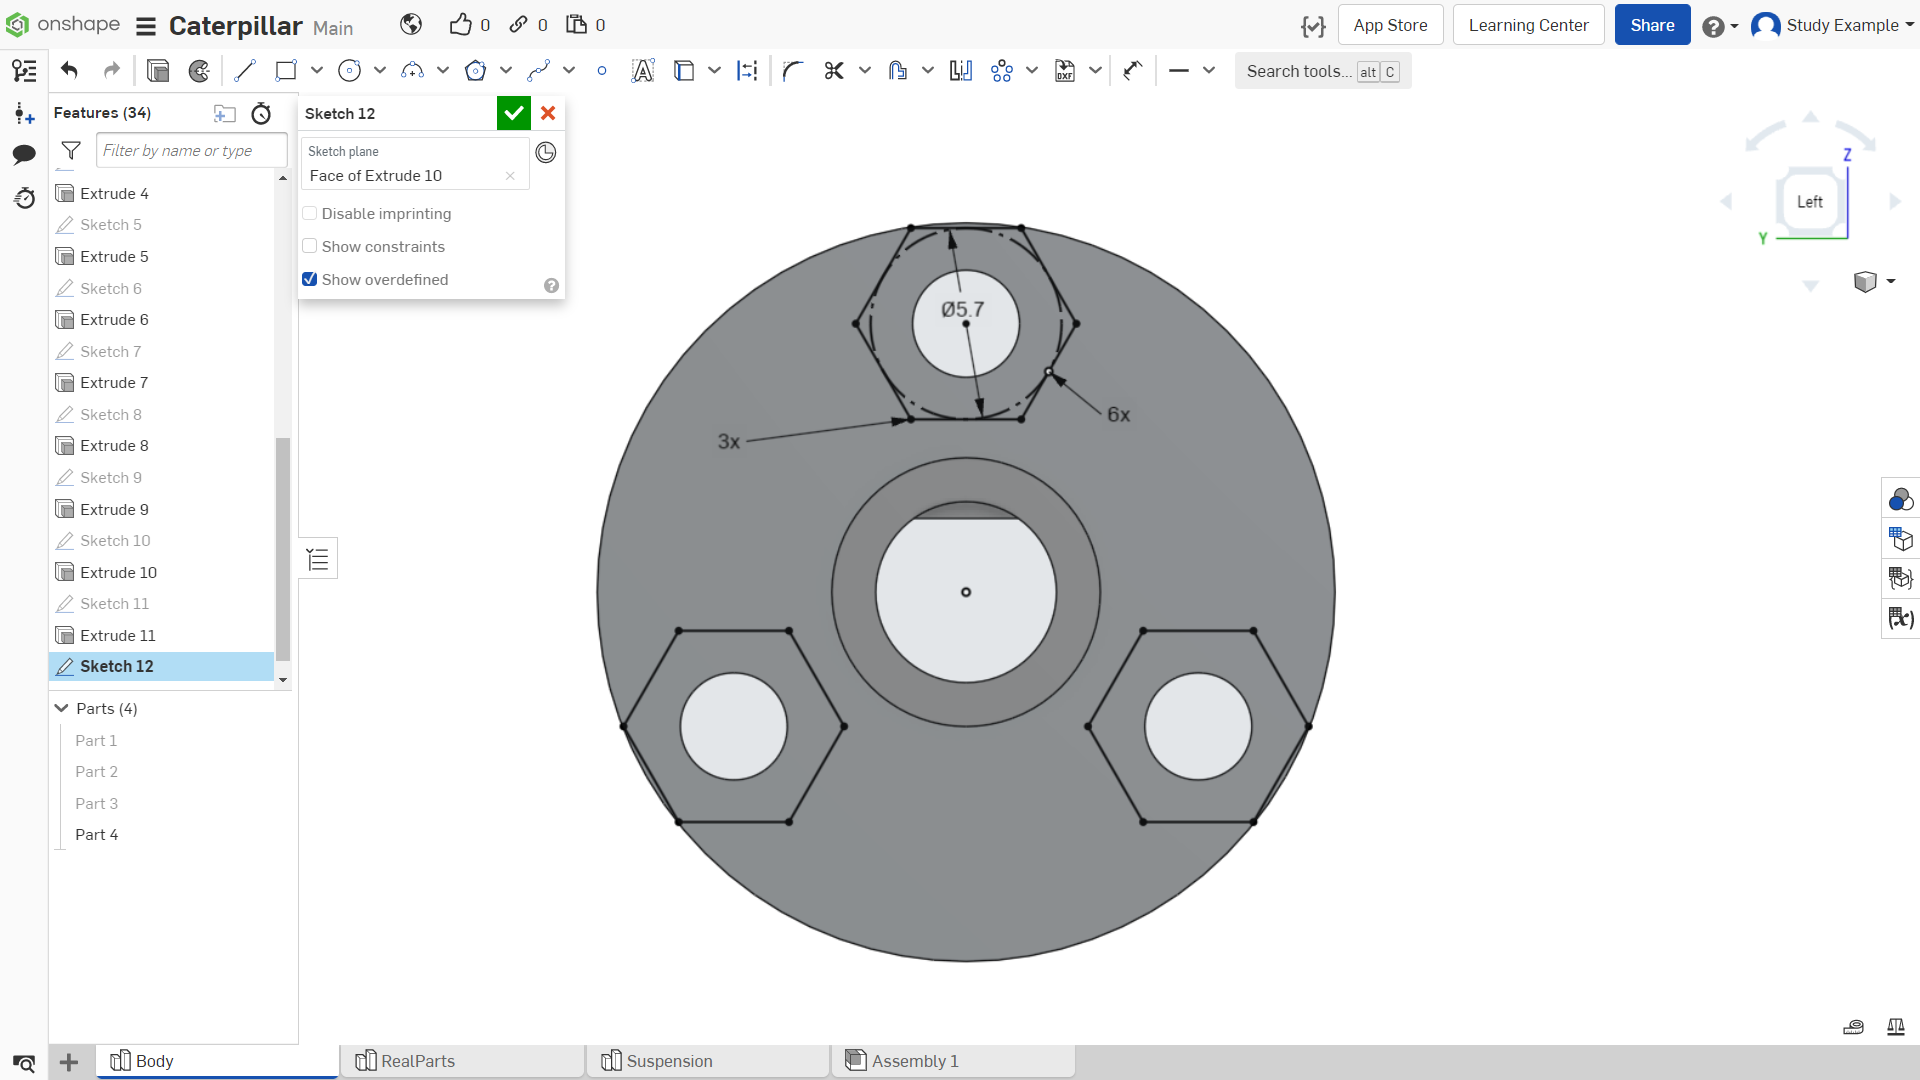Select the Point sketch tool

(602, 71)
